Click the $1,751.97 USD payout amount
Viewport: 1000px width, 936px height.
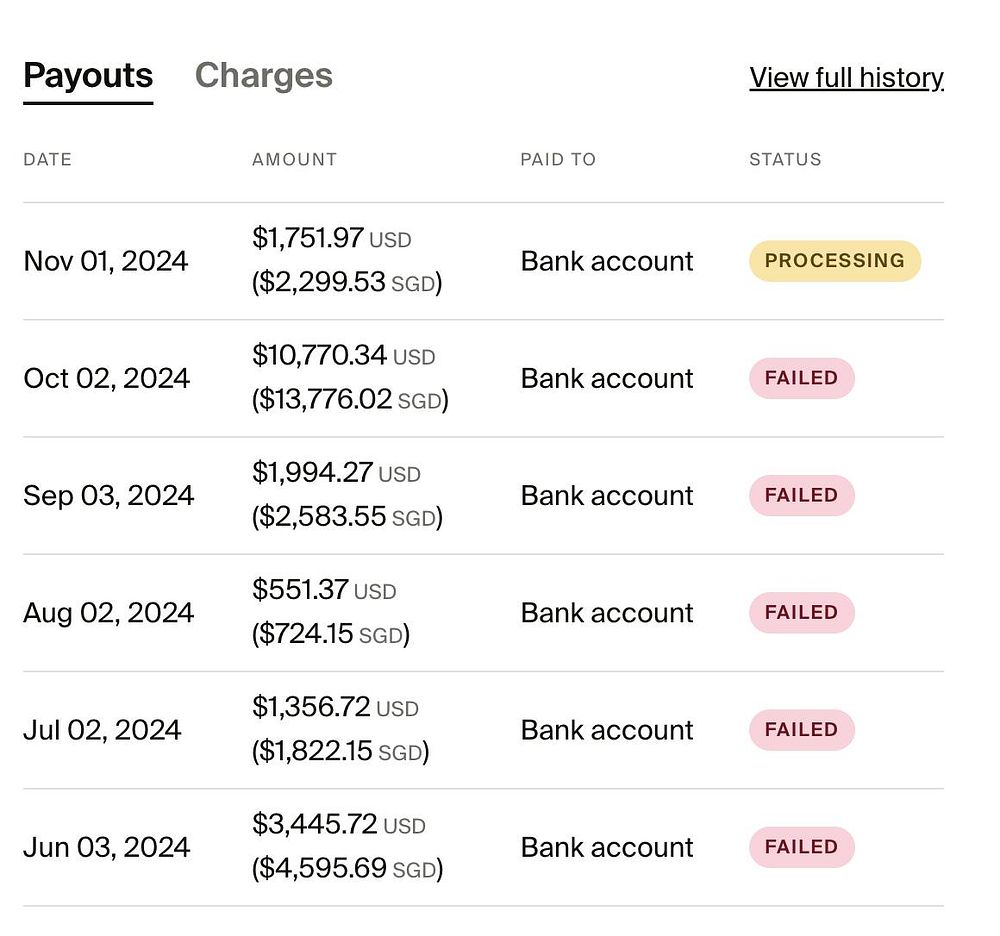point(331,239)
